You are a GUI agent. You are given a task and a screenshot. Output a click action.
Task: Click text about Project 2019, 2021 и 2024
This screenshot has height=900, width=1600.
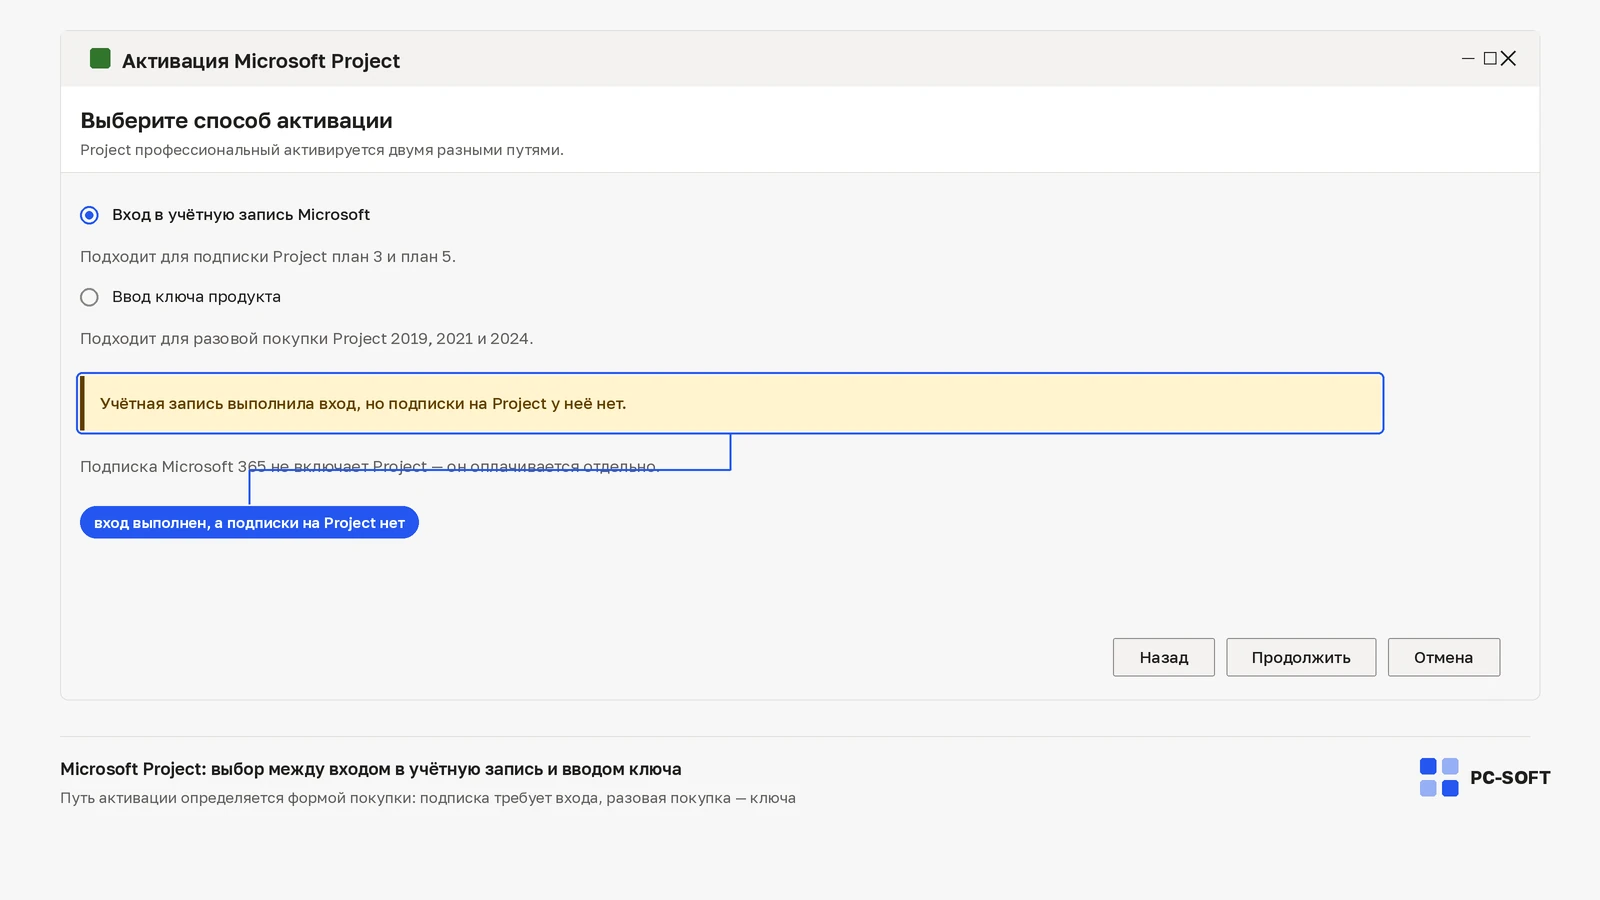306,339
